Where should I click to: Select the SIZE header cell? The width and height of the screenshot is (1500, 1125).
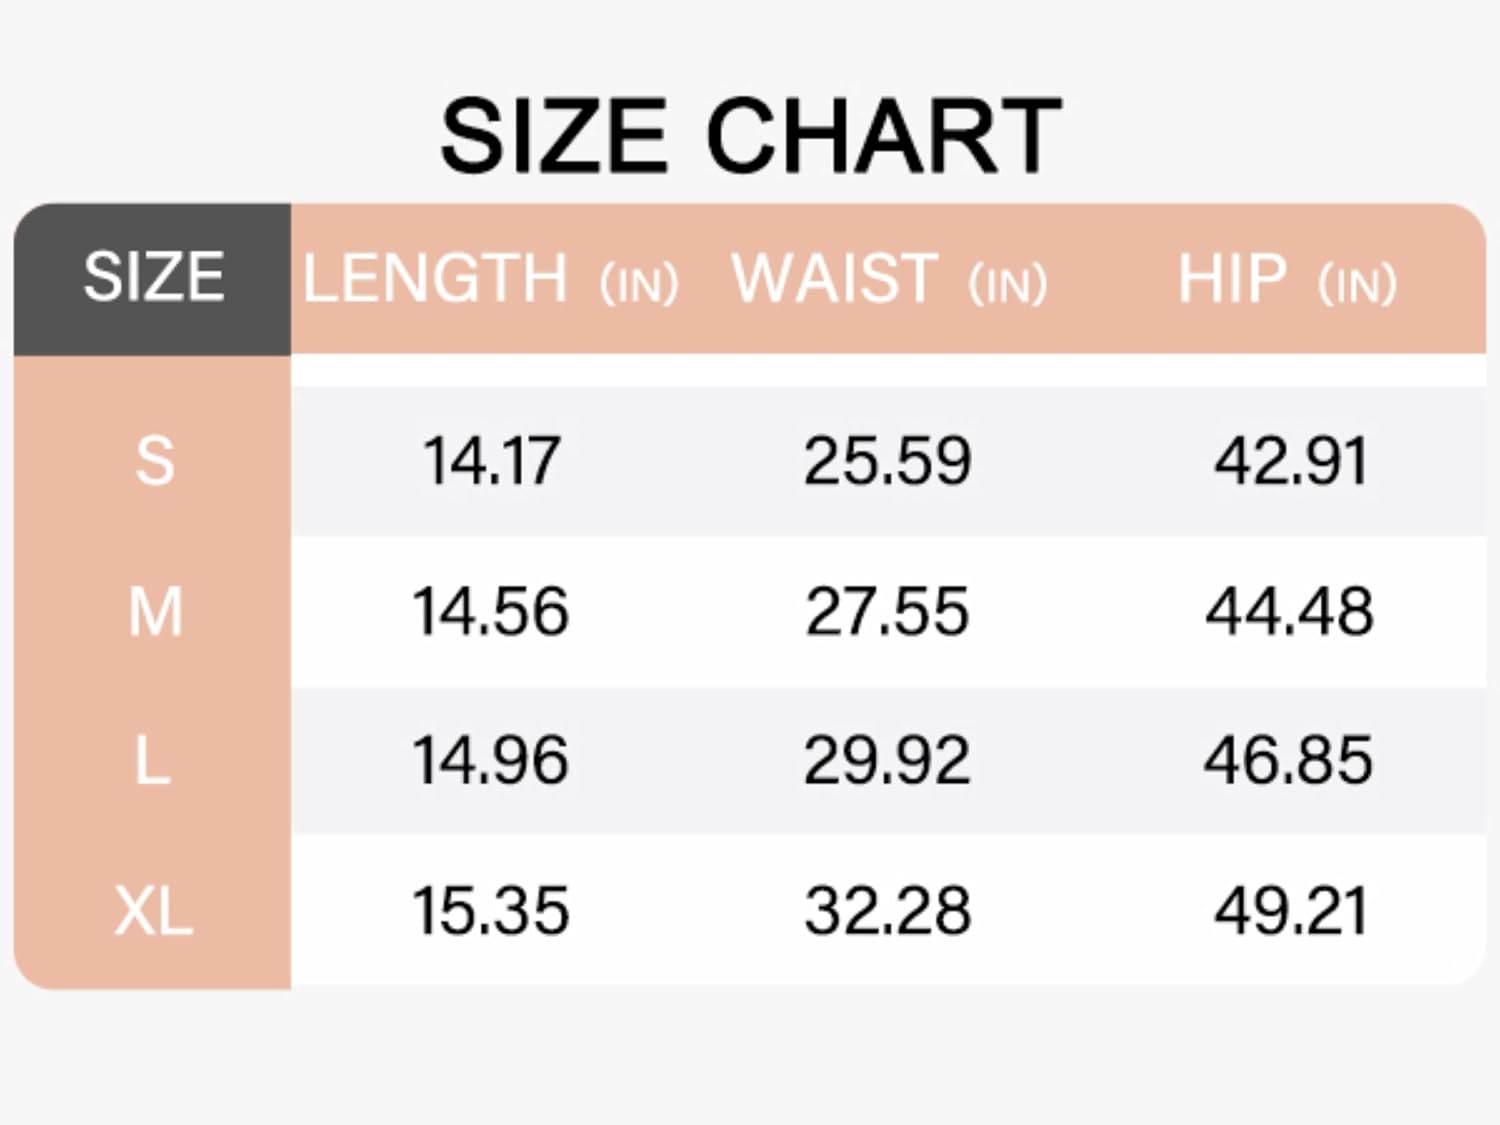153,278
